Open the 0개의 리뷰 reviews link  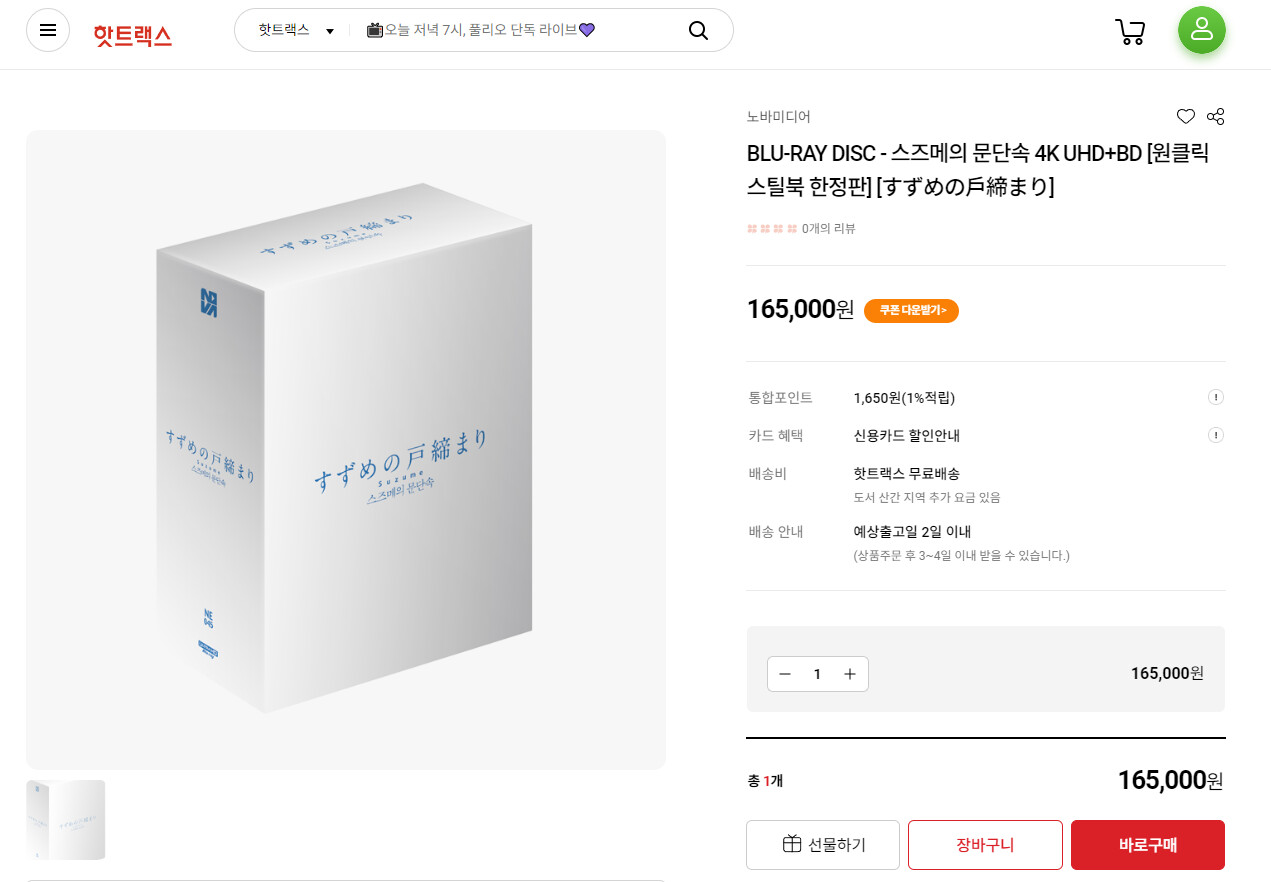[828, 229]
